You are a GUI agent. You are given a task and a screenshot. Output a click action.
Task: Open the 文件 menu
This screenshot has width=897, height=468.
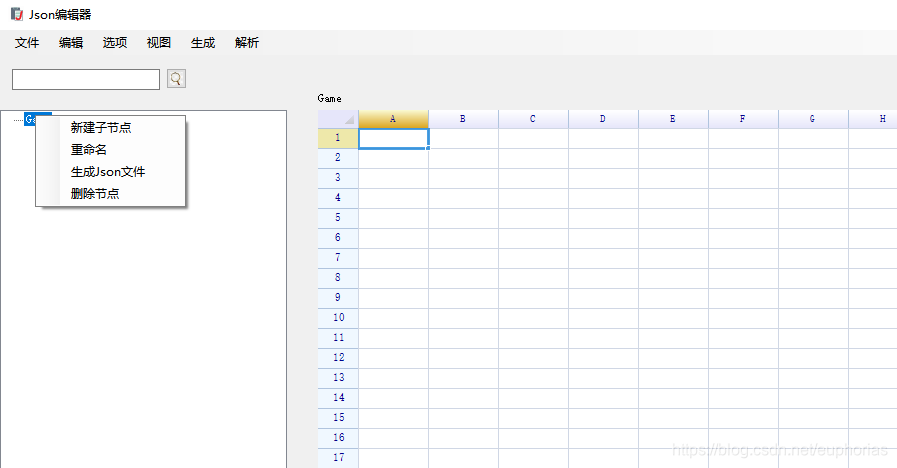27,43
